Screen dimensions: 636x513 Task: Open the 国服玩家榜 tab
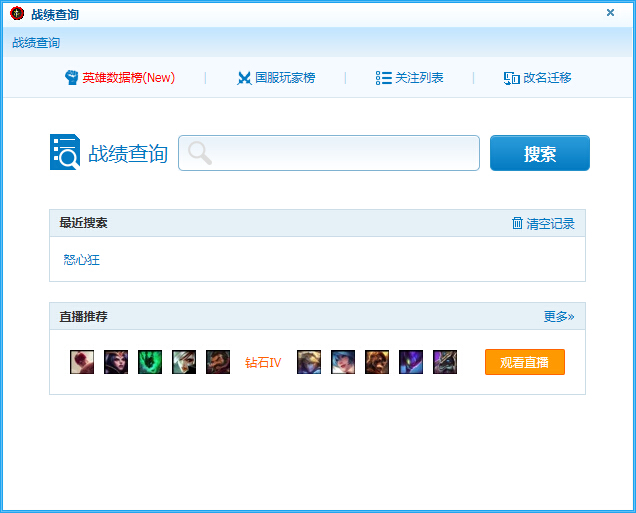(x=285, y=77)
